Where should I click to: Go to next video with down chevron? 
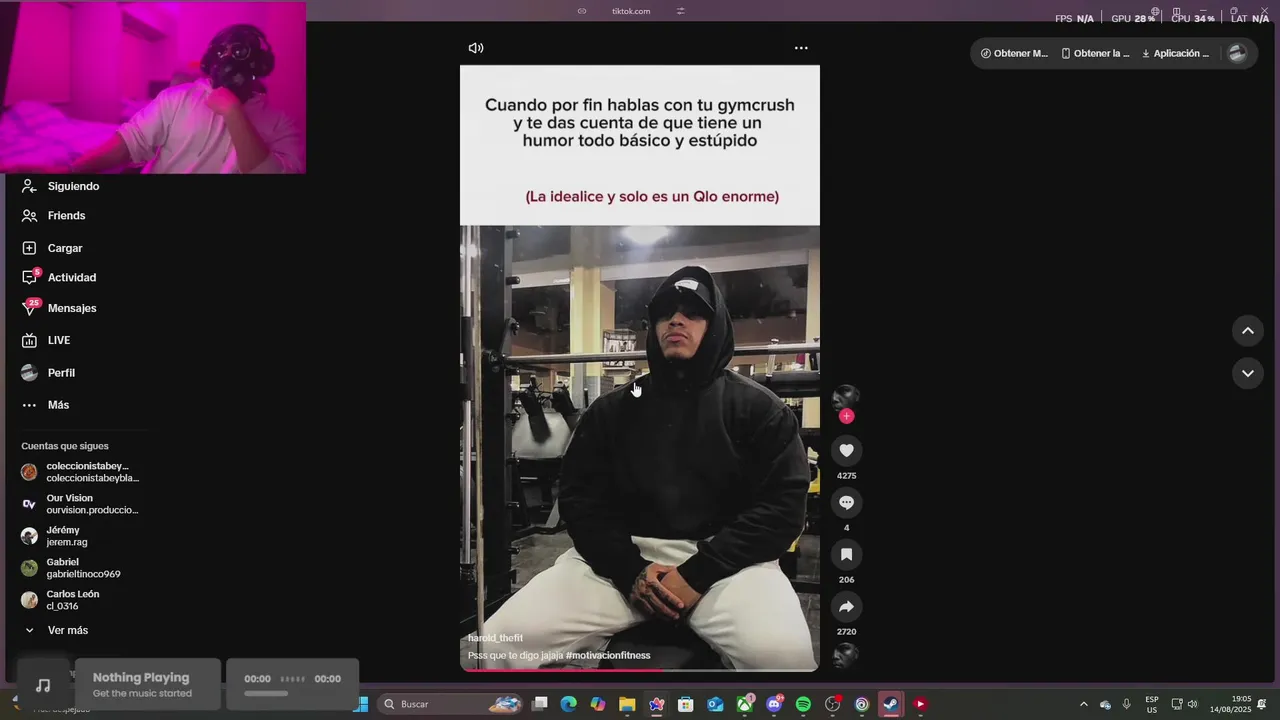[1248, 373]
